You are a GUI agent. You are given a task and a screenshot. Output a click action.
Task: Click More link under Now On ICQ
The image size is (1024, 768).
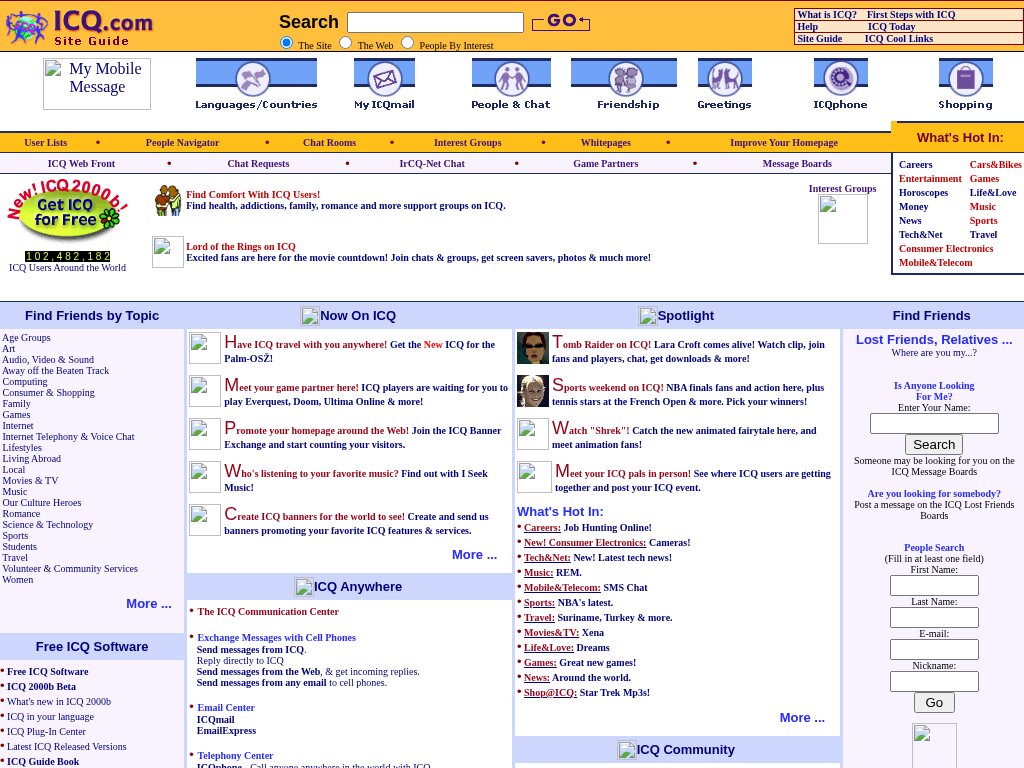click(475, 554)
